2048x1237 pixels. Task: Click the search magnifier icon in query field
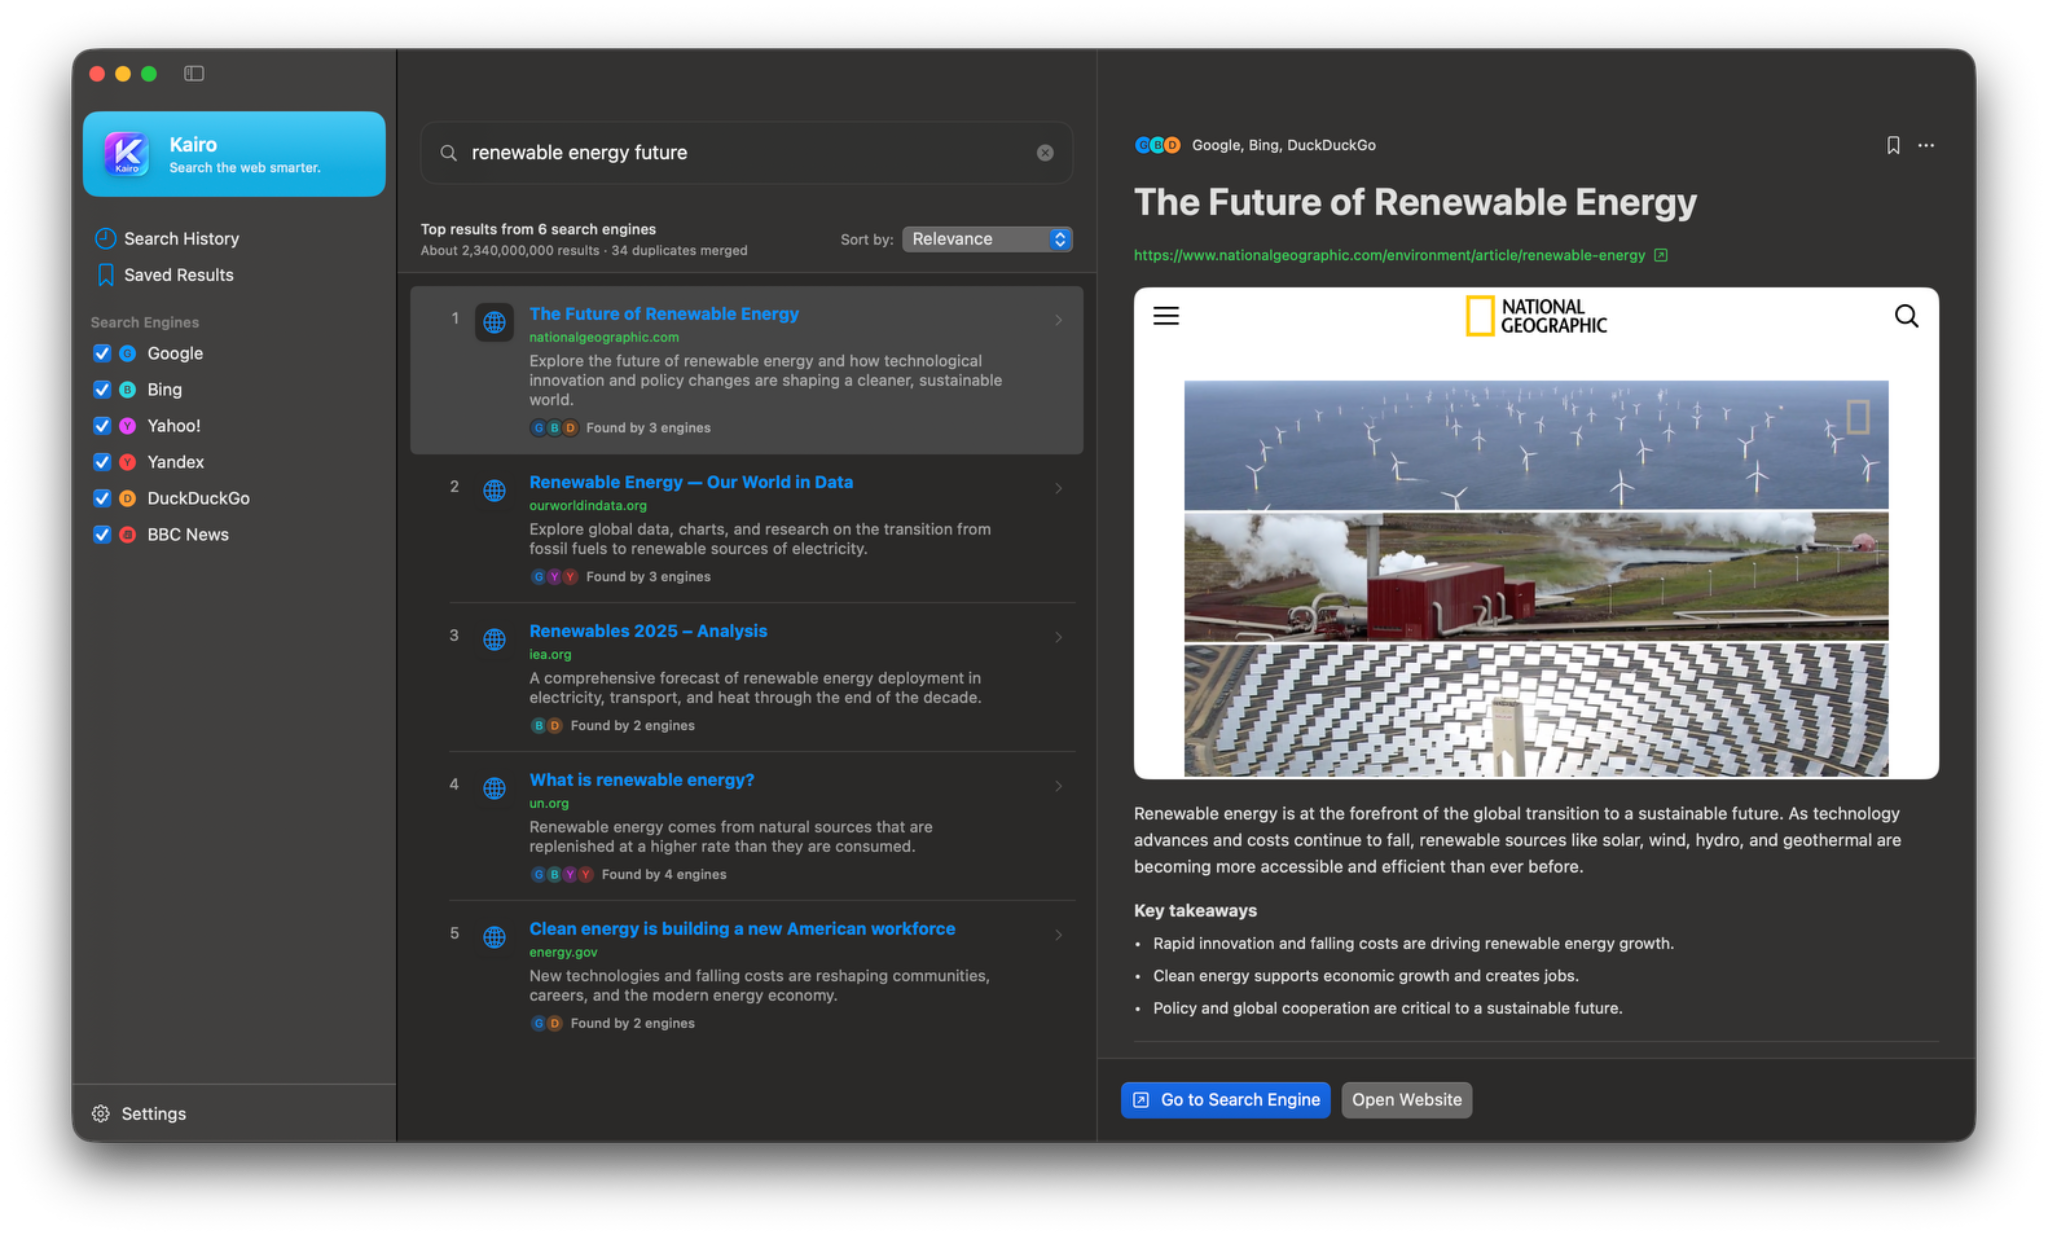(x=449, y=153)
